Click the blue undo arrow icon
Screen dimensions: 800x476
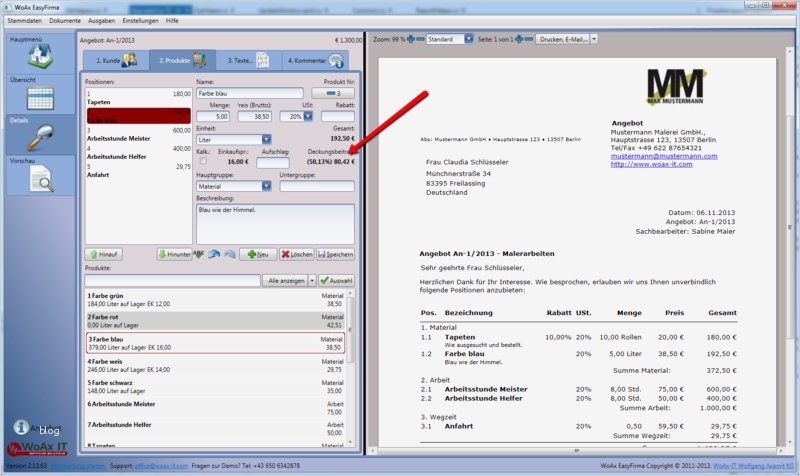[214, 254]
